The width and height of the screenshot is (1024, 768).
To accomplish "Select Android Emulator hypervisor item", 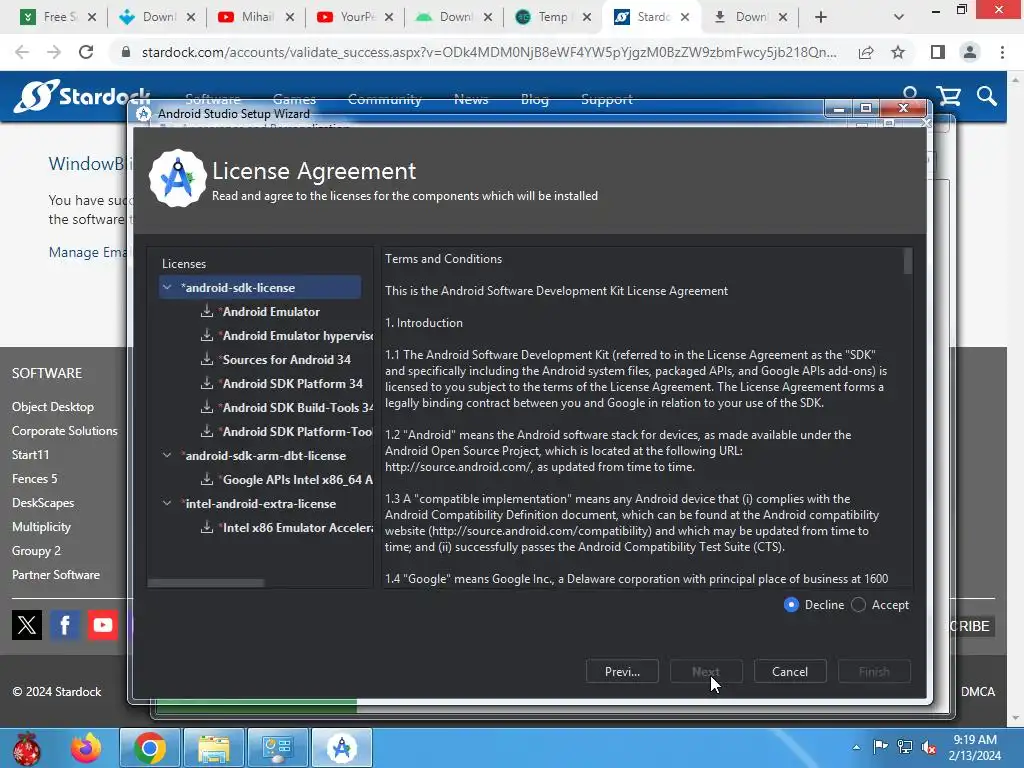I will (x=298, y=336).
